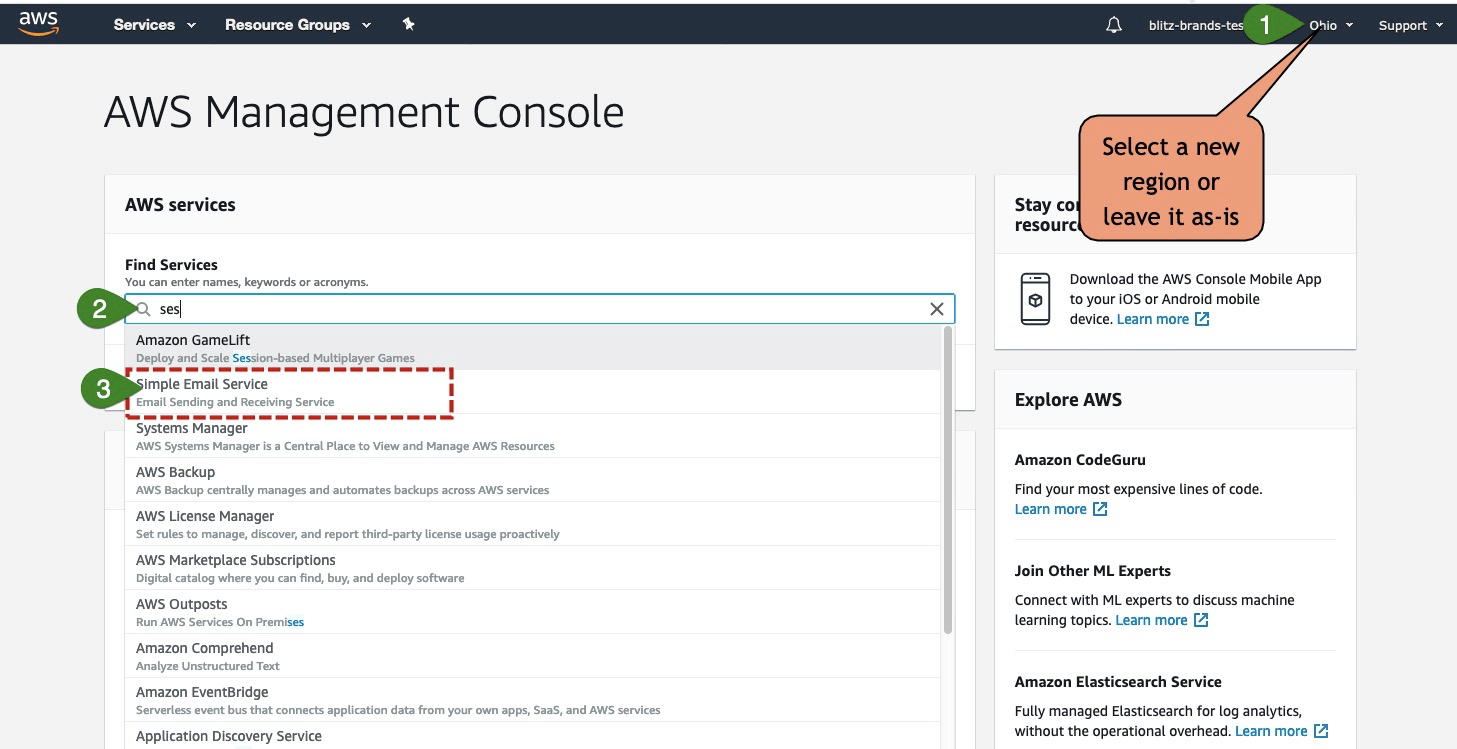Click the search magnifier icon
Image resolution: width=1457 pixels, height=749 pixels.
click(141, 309)
